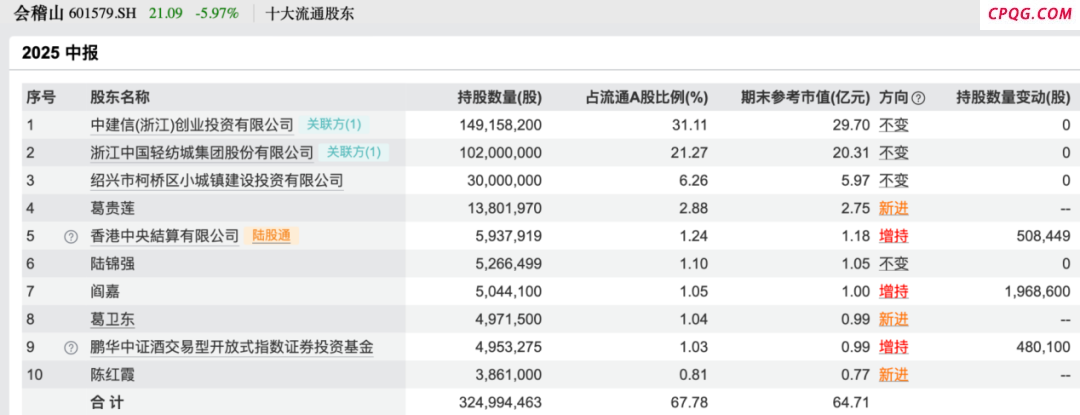
Task: Click 增持 direction in 香港中央結算 row
Action: 893,236
